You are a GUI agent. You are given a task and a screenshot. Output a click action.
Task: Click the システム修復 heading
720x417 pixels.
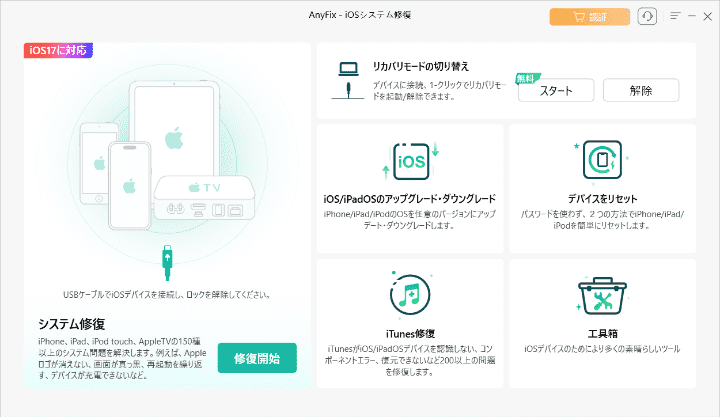72,324
